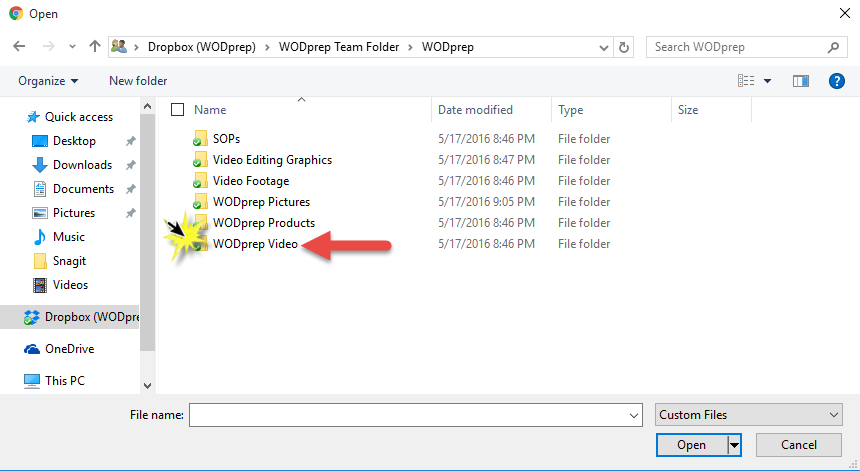Open Desktop in the navigation pane
Viewport: 860px width, 471px height.
click(74, 141)
